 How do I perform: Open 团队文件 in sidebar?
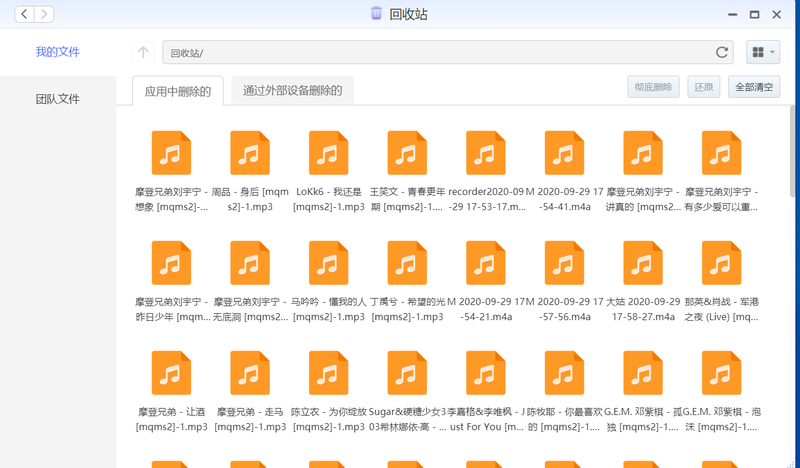(x=58, y=98)
